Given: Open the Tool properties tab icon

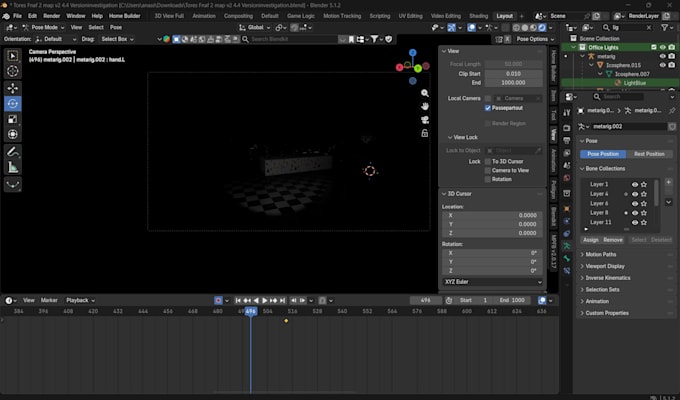Looking at the screenshot, I should 566,112.
